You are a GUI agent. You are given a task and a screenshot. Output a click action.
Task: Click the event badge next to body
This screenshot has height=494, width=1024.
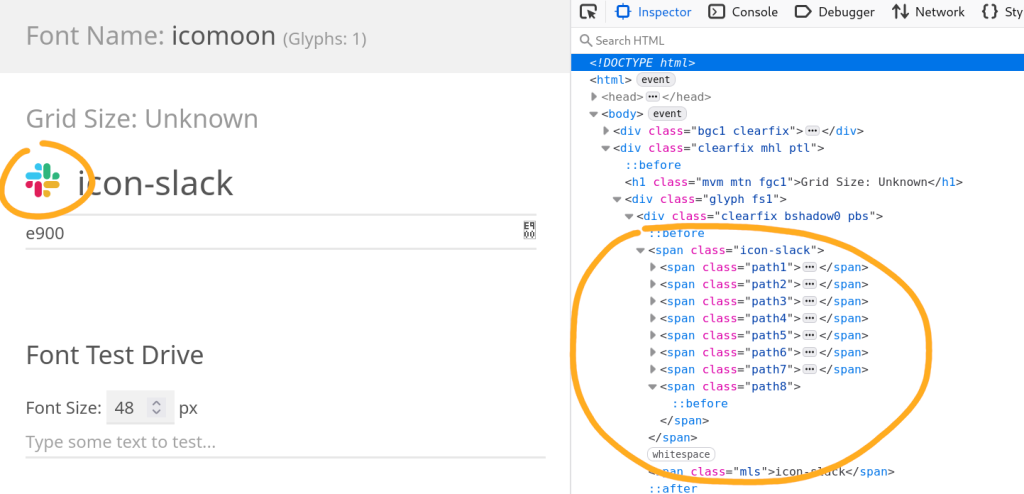[666, 114]
